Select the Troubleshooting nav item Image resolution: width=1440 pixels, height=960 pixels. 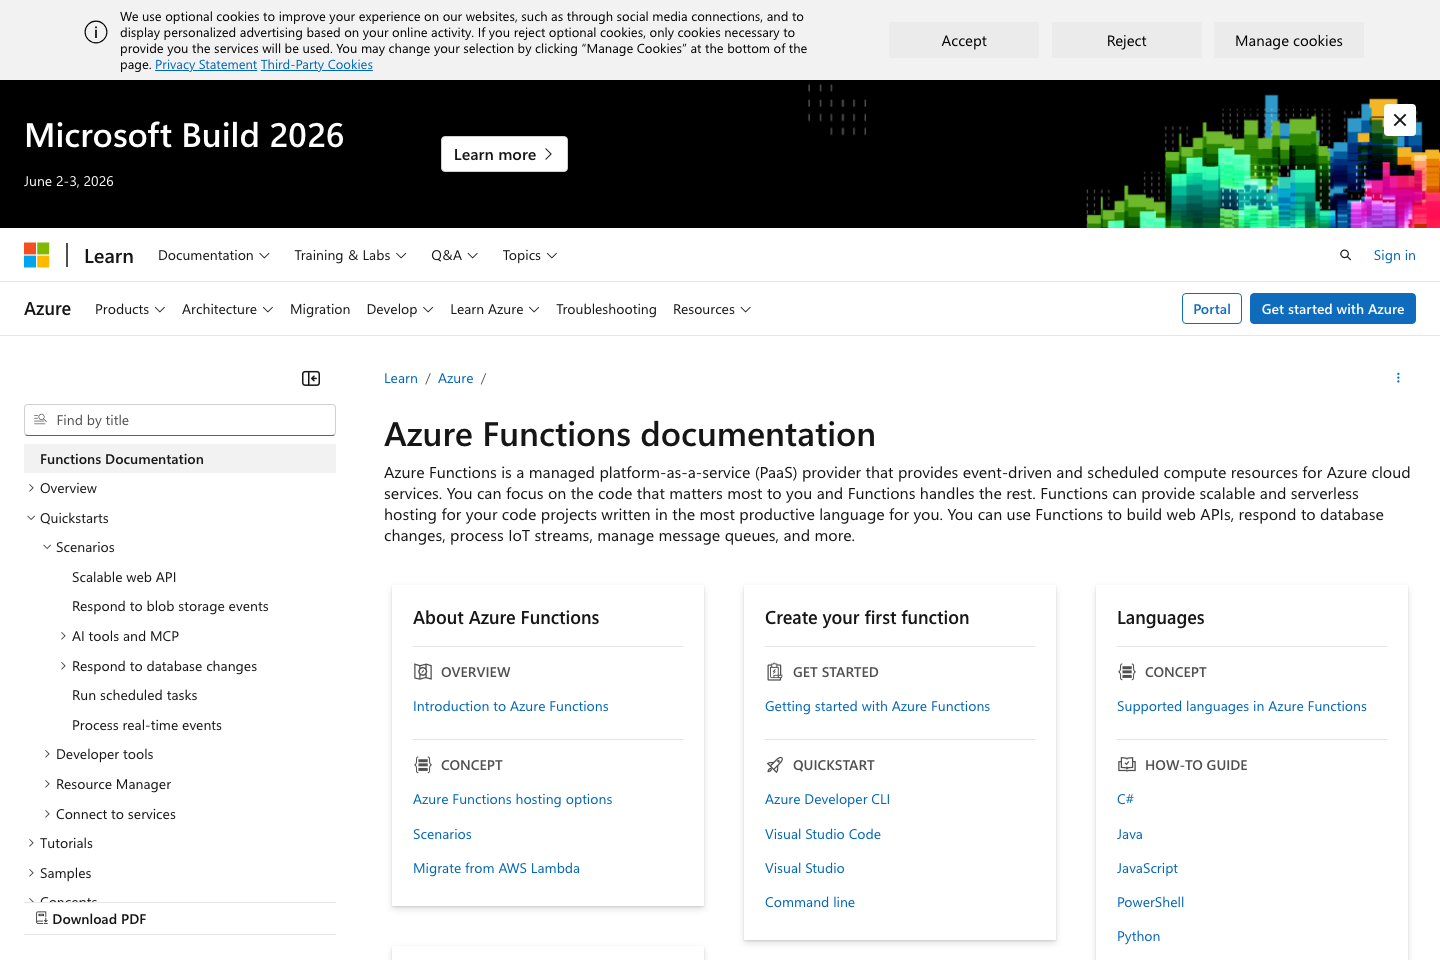pos(606,309)
